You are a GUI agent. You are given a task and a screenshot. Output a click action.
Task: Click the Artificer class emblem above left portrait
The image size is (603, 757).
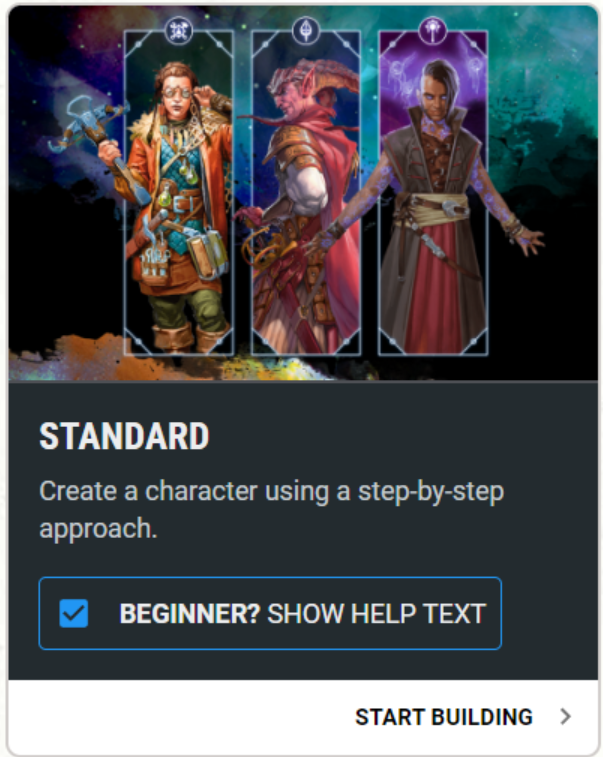pos(179,30)
